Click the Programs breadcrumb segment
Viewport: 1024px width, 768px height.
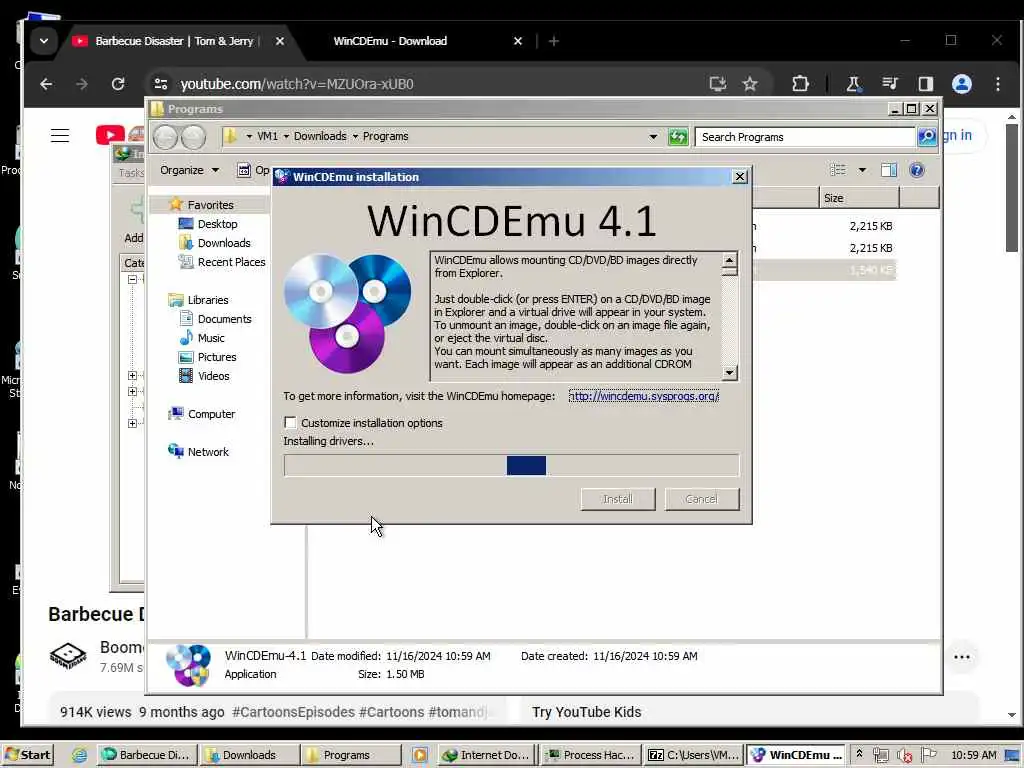tap(385, 136)
